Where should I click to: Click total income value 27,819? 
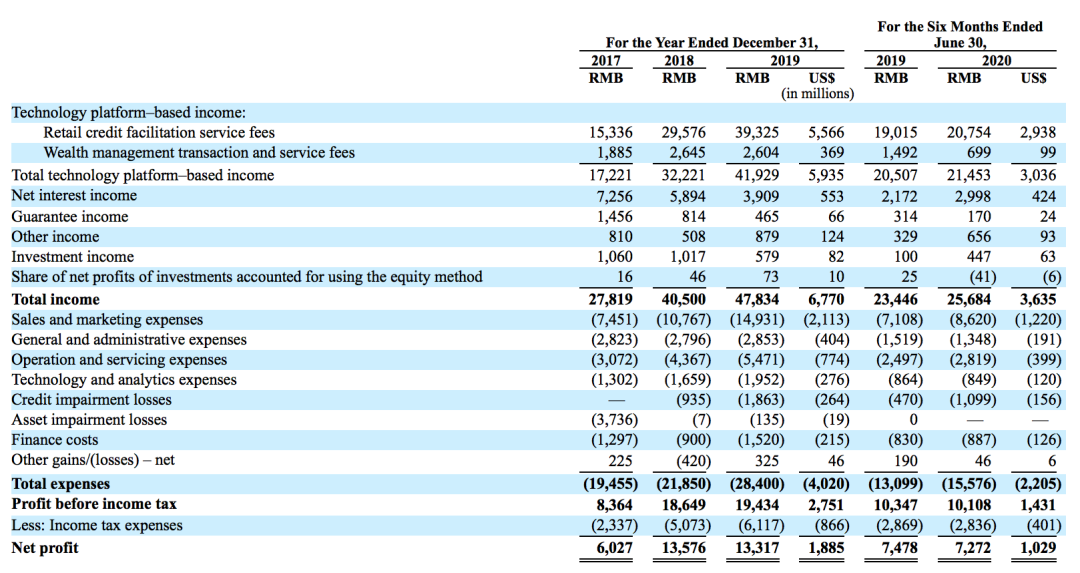point(610,299)
